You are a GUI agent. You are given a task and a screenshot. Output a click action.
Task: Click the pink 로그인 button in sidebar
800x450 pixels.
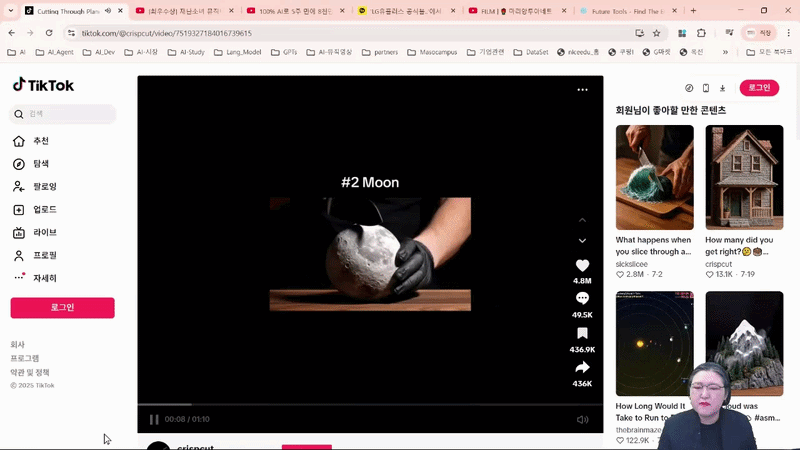click(62, 308)
